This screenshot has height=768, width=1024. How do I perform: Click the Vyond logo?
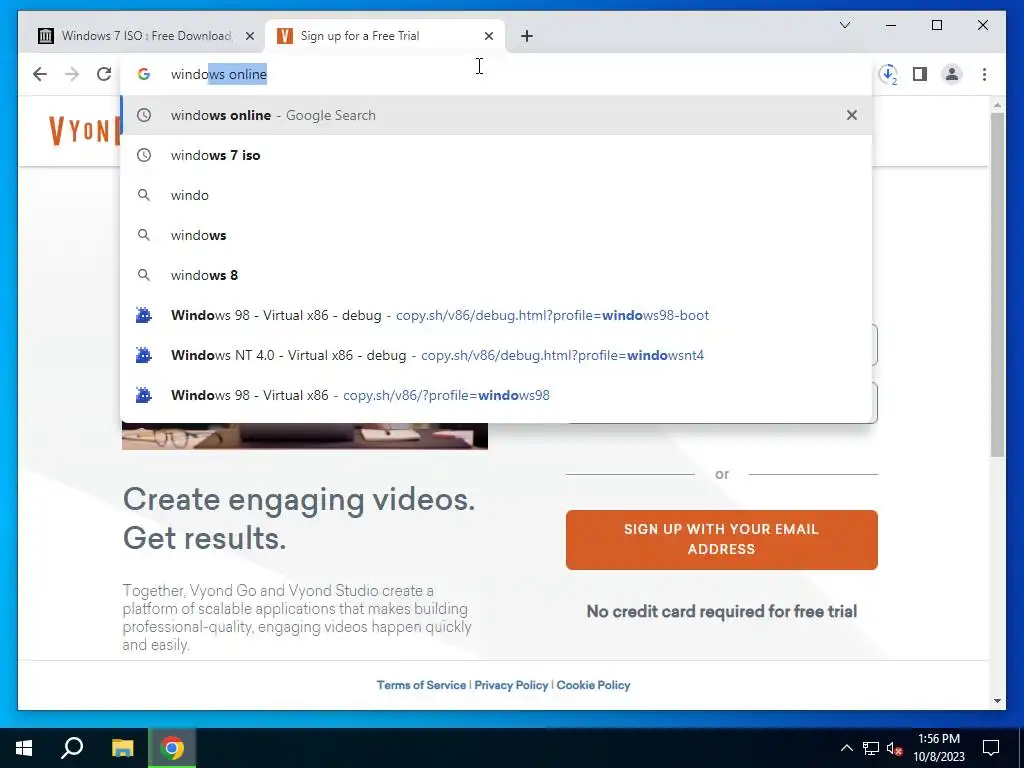(x=84, y=130)
